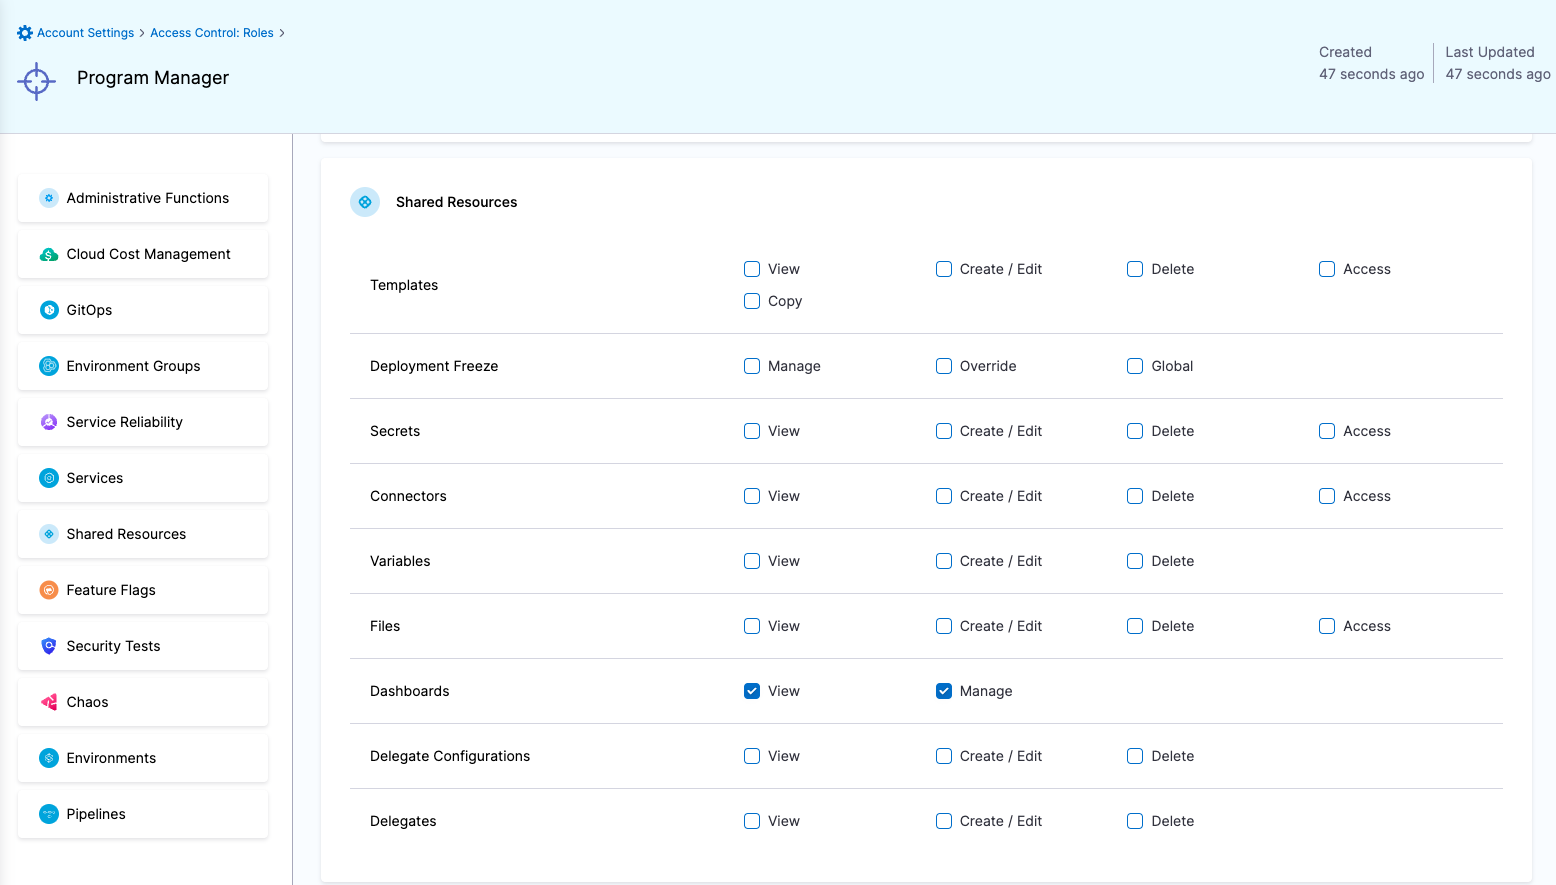Select the Cloud Cost Management icon

pyautogui.click(x=48, y=254)
